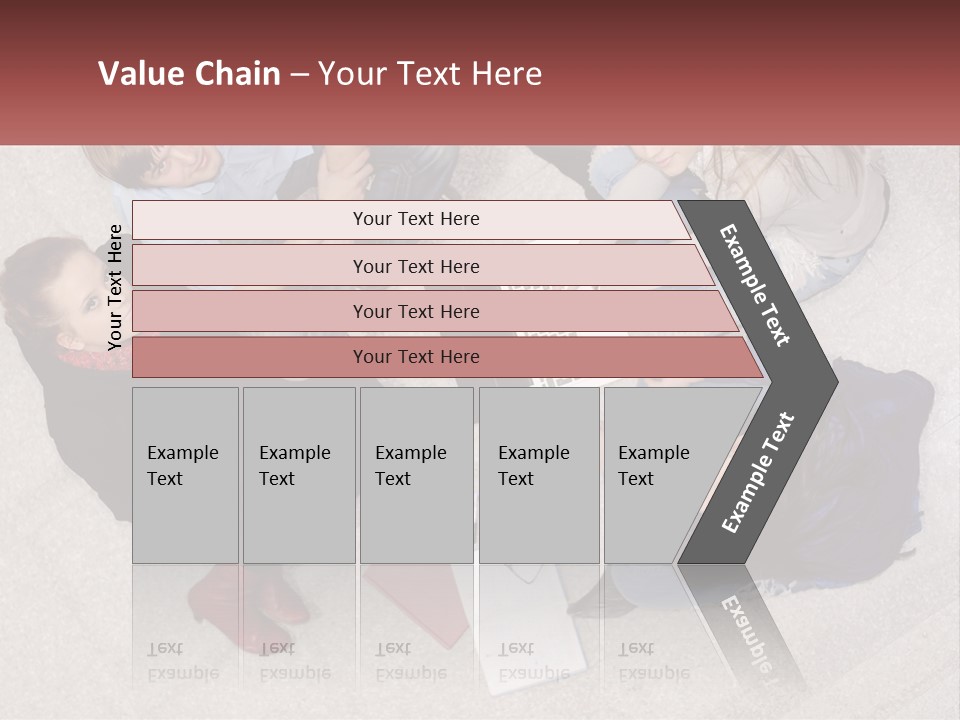Click the upper dark chevron 'Example Text' segment
The width and height of the screenshot is (960, 720).
(x=757, y=286)
